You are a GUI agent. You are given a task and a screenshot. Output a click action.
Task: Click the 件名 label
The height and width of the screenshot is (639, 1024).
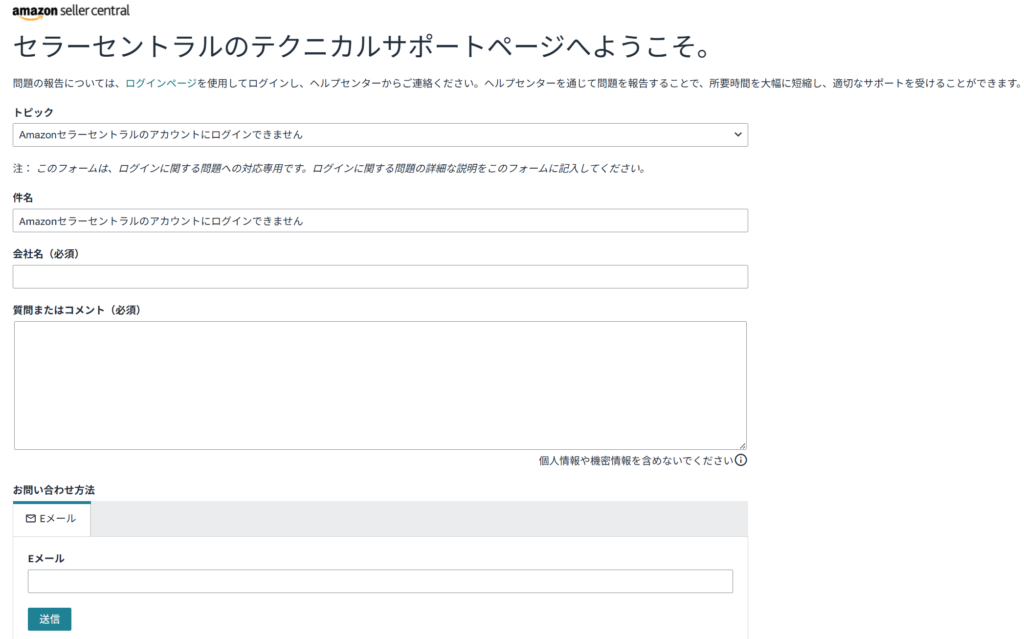click(x=23, y=197)
